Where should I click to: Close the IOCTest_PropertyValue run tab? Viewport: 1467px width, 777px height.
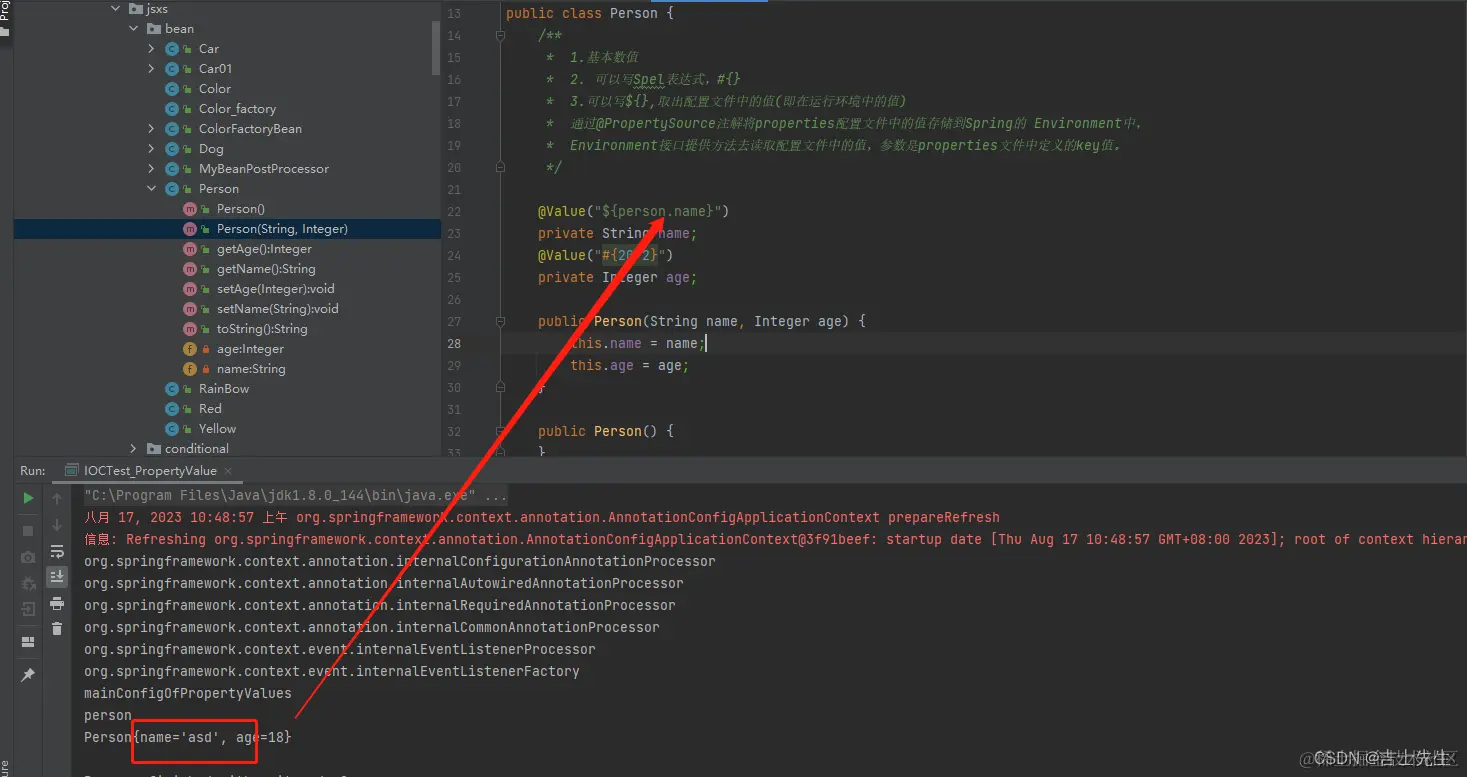[x=227, y=471]
